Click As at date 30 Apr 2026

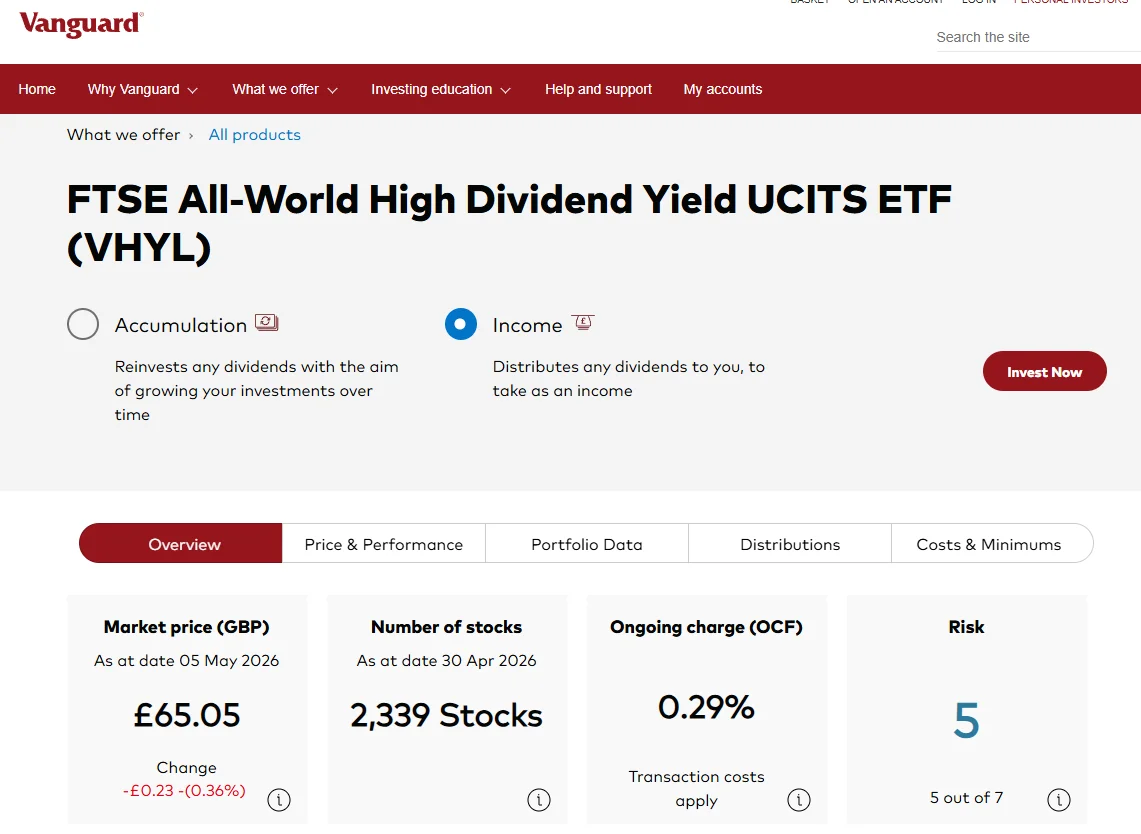click(446, 661)
